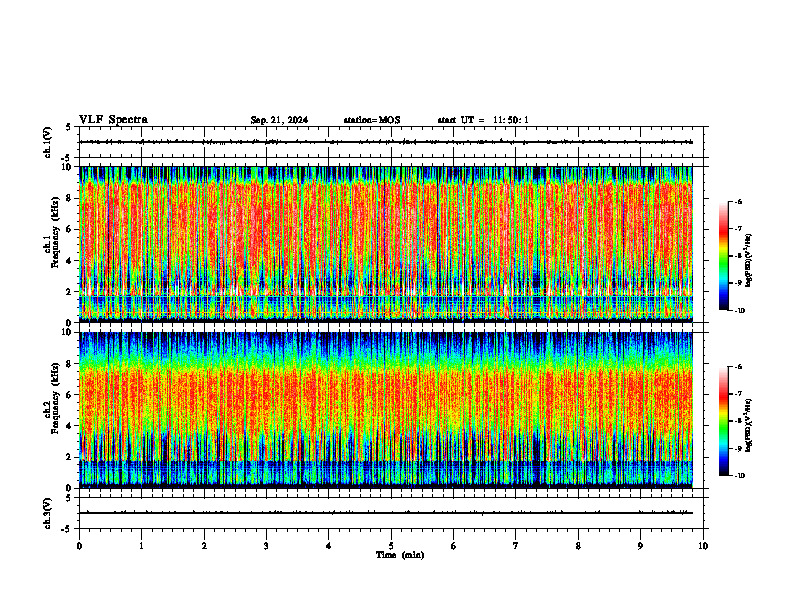The height and width of the screenshot is (612, 792).
Task: Click the "-6" label on ch.2 colorbar
Action: click(738, 367)
